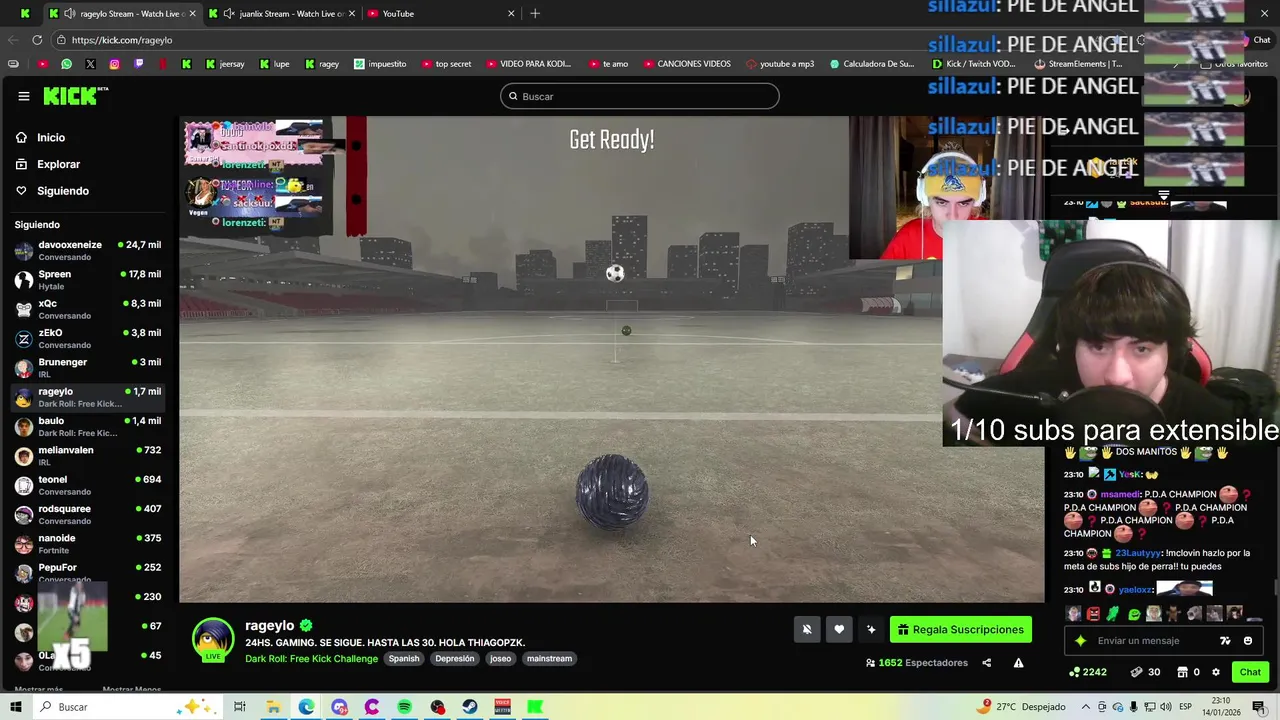Switch to YouTube browser tab

point(440,13)
